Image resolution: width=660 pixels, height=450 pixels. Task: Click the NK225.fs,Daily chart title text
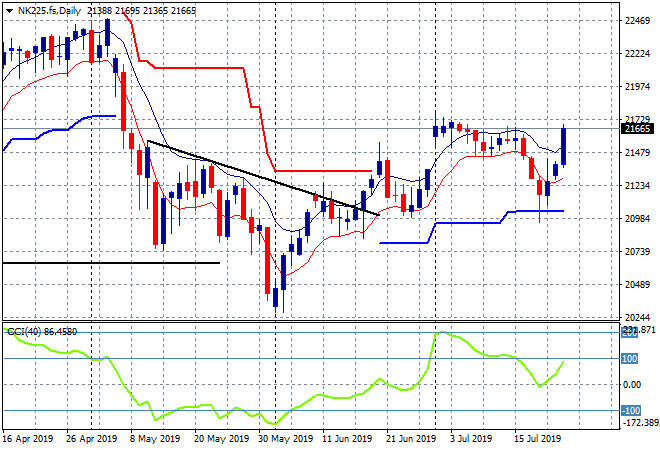49,11
